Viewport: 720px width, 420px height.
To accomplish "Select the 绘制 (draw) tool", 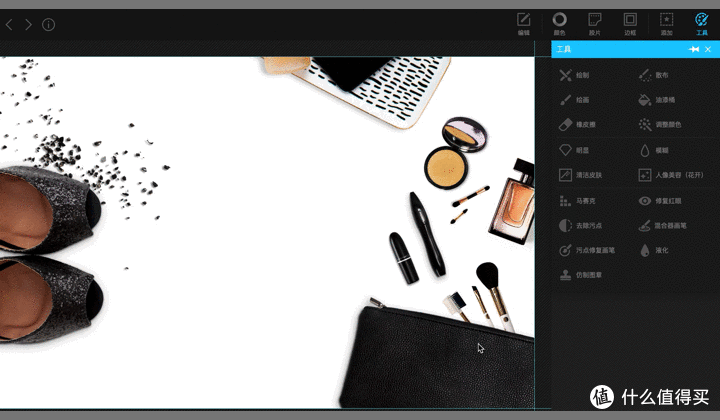I will tap(574, 75).
